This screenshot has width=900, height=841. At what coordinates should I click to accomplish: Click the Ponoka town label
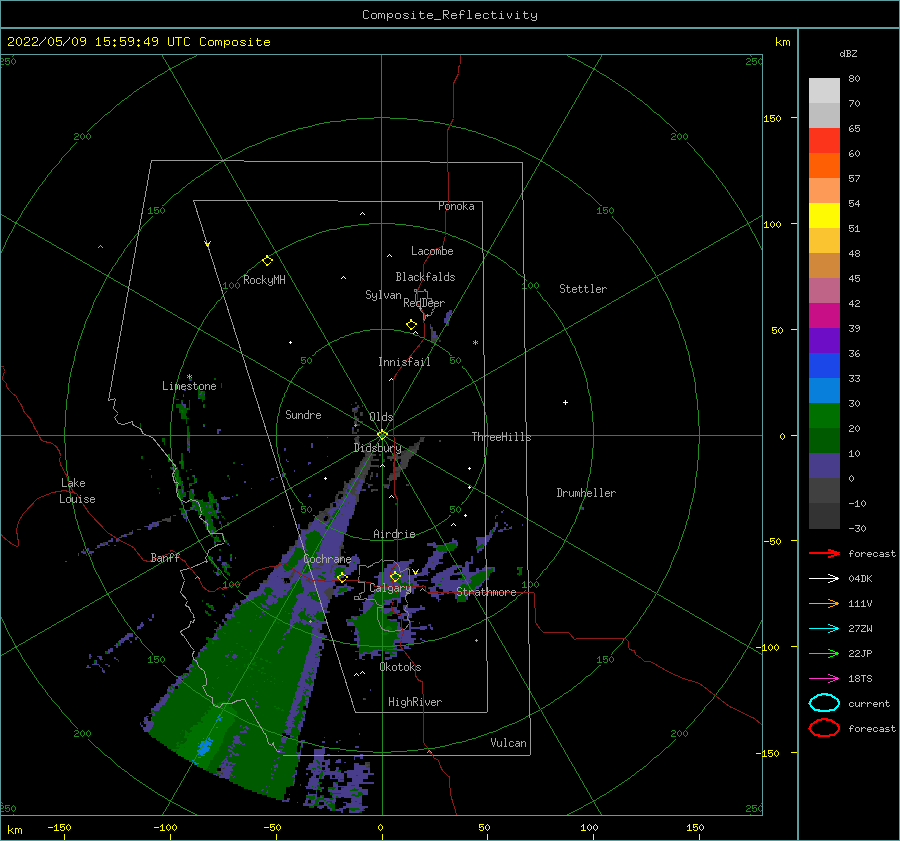point(456,206)
